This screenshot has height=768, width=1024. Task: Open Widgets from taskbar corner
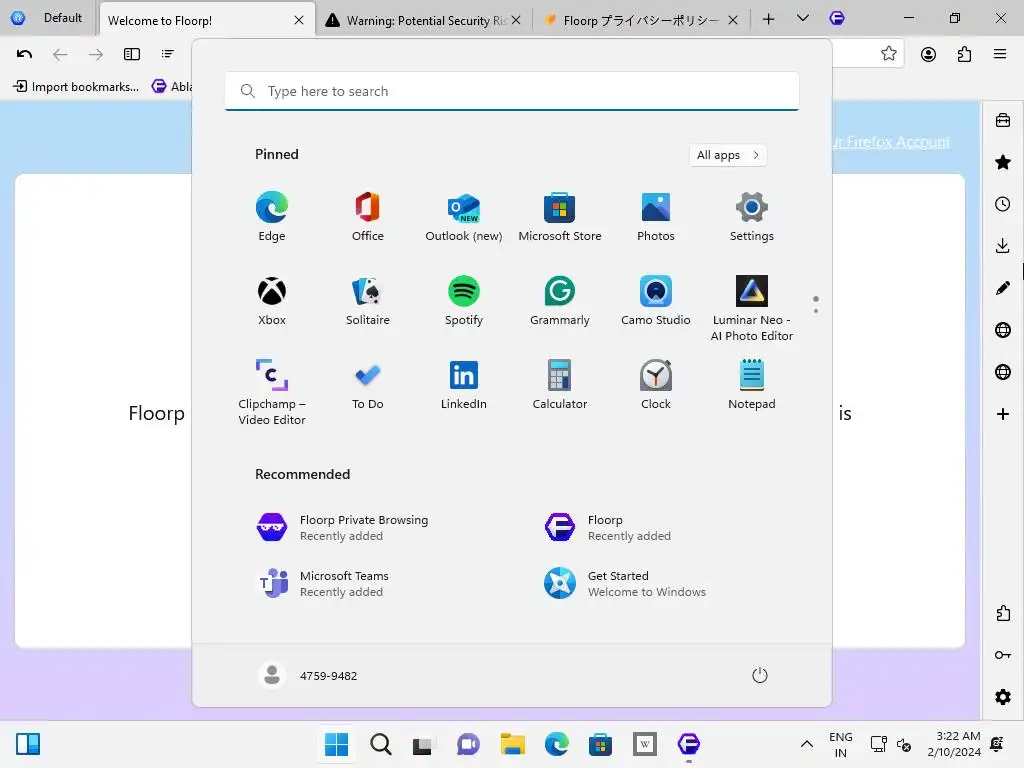(x=28, y=744)
